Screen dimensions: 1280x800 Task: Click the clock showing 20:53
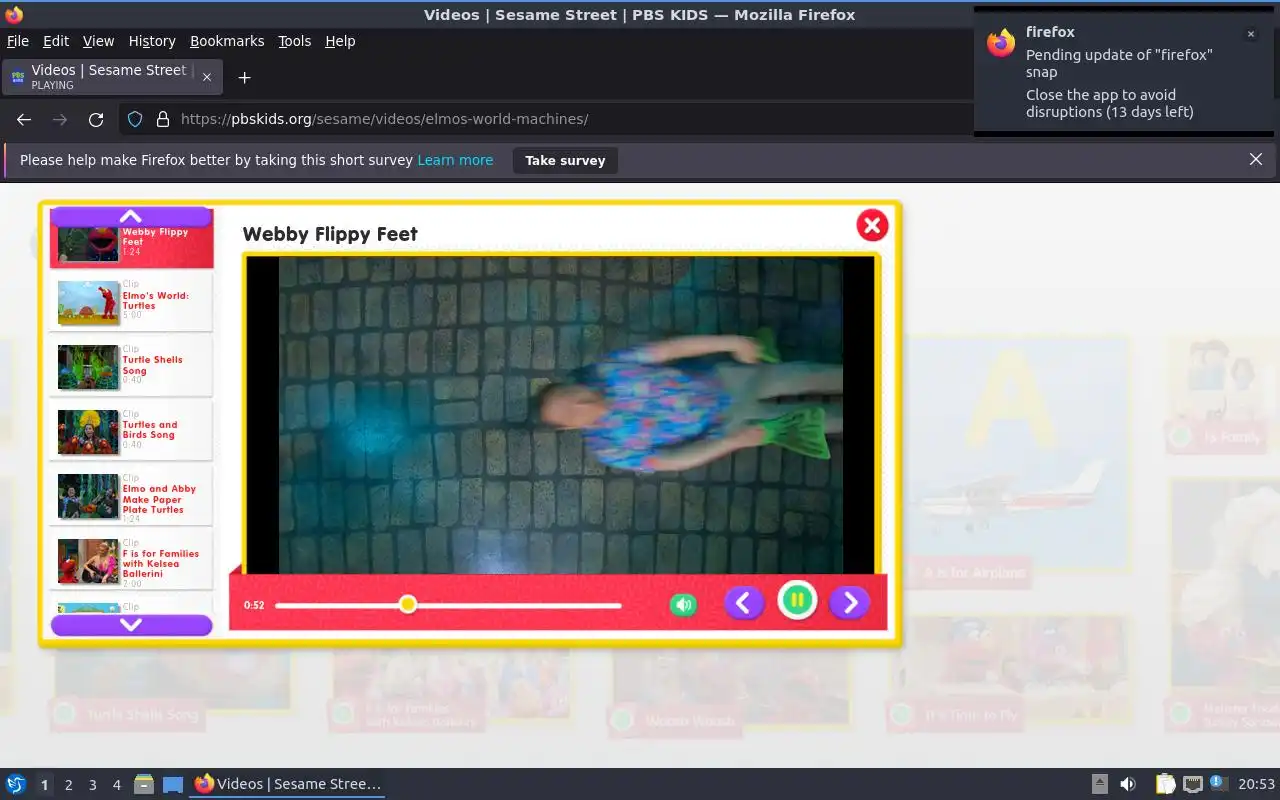(x=1257, y=785)
